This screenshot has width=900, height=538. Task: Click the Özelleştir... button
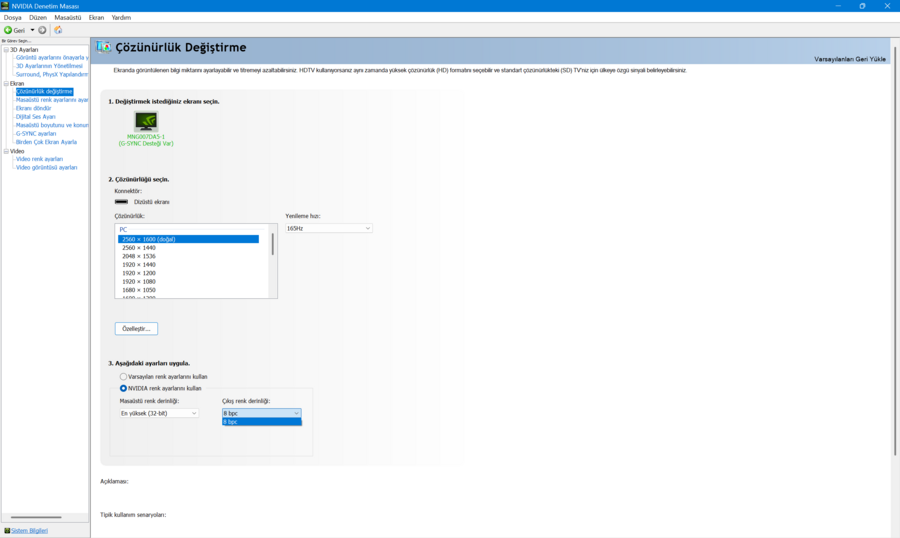(x=136, y=329)
